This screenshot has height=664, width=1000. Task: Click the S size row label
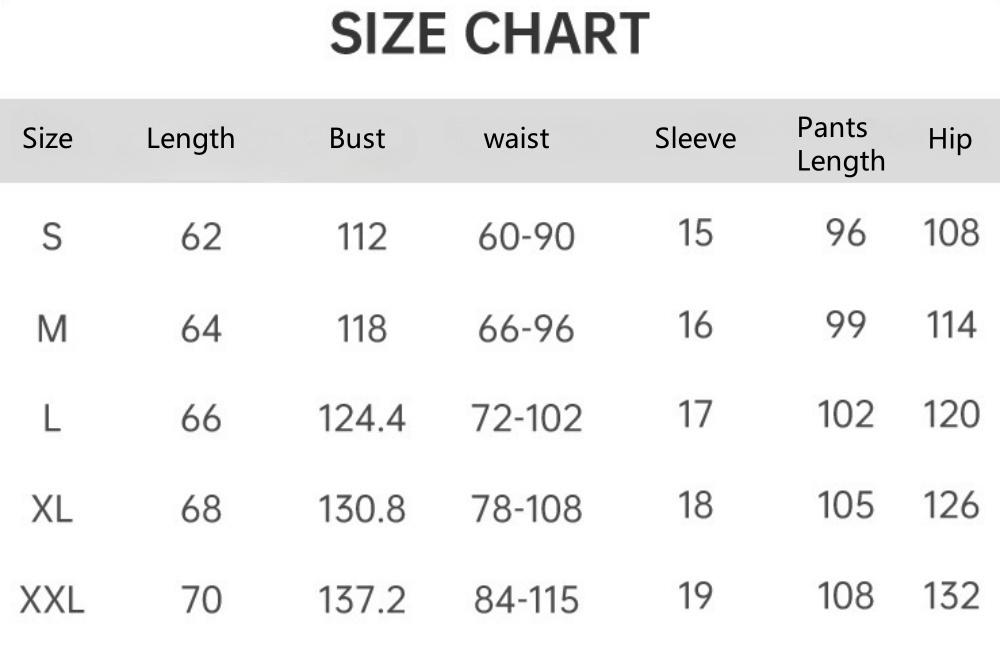click(52, 237)
